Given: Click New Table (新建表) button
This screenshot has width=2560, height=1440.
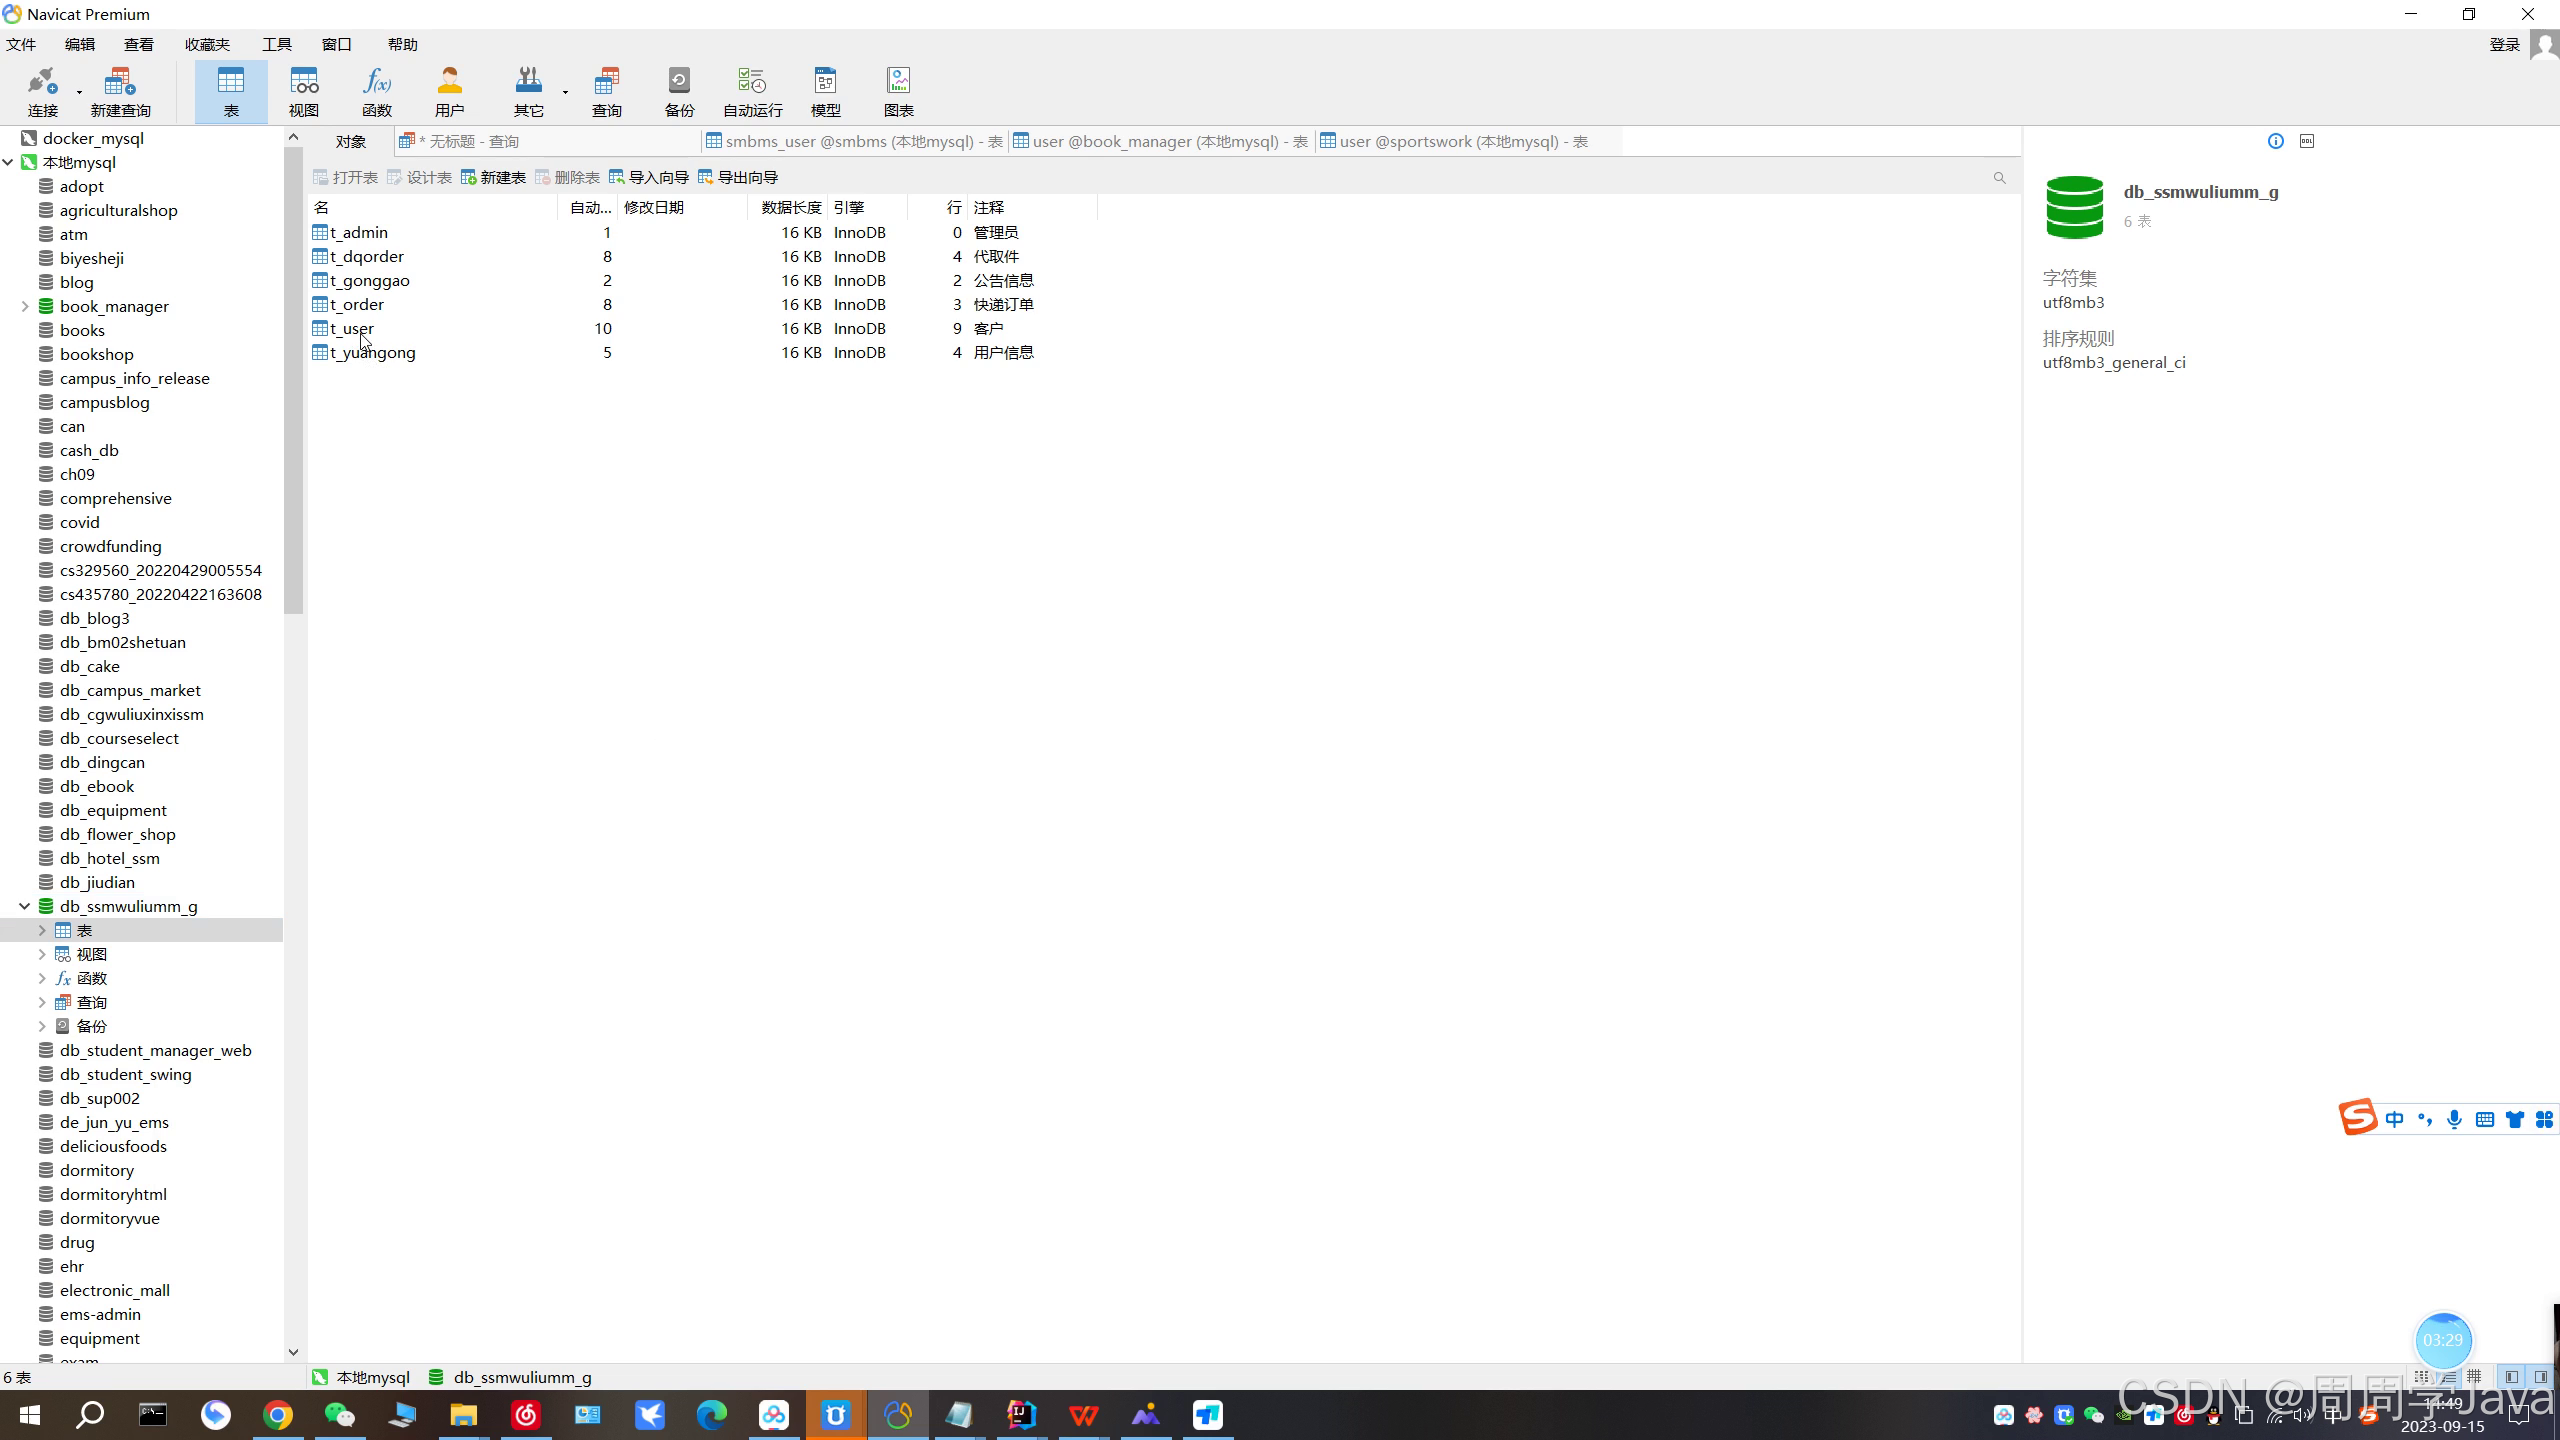Looking at the screenshot, I should point(493,177).
